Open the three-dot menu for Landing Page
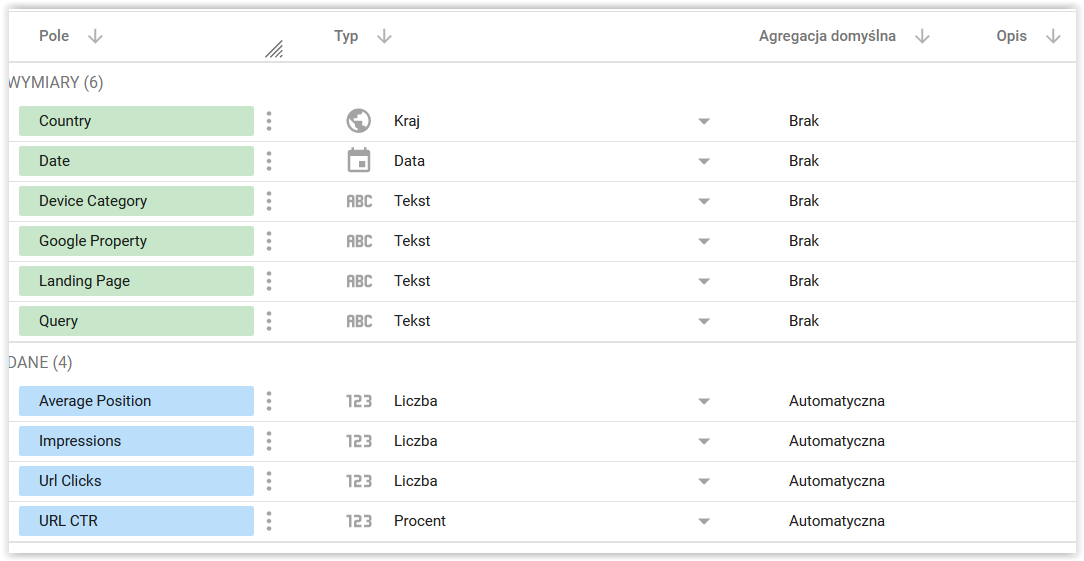This screenshot has width=1084, height=561. point(269,281)
